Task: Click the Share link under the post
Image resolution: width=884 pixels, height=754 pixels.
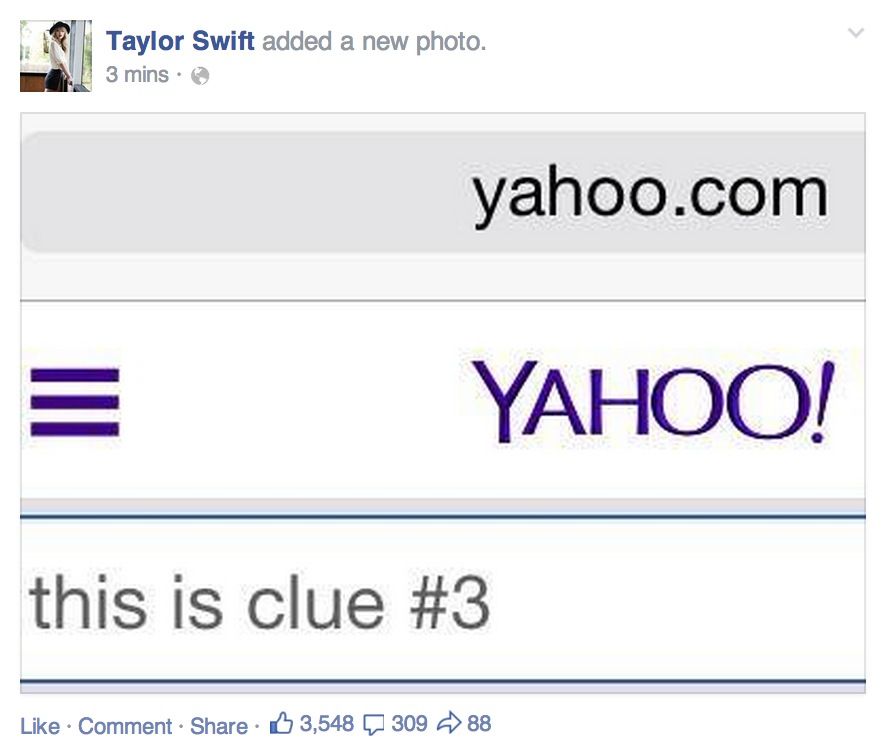Action: click(x=219, y=726)
